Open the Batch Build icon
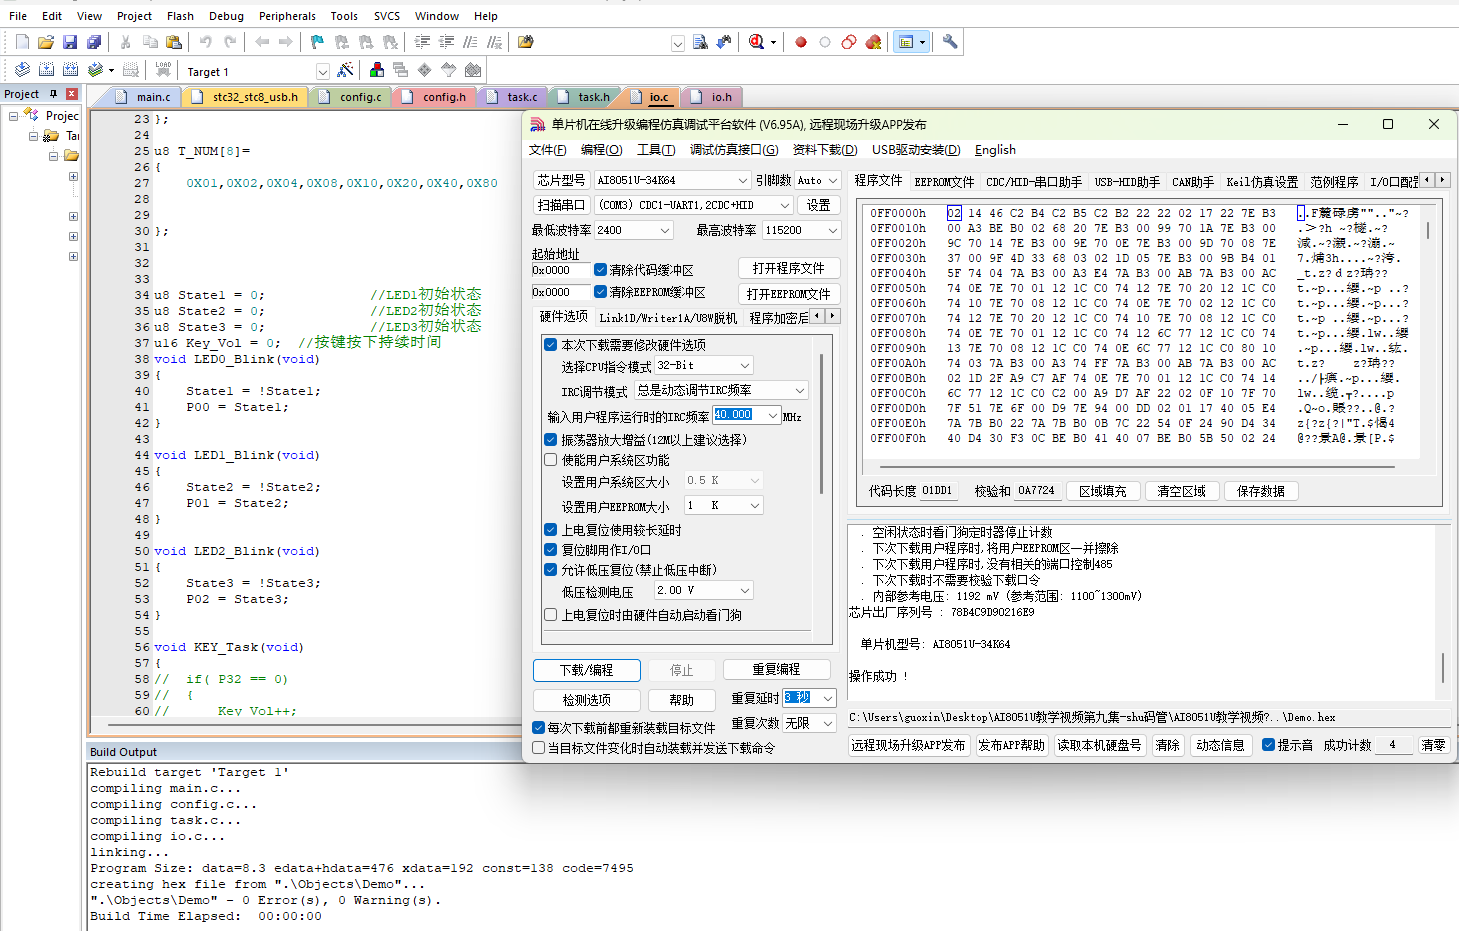Viewport: 1459px width, 931px height. pyautogui.click(x=95, y=70)
